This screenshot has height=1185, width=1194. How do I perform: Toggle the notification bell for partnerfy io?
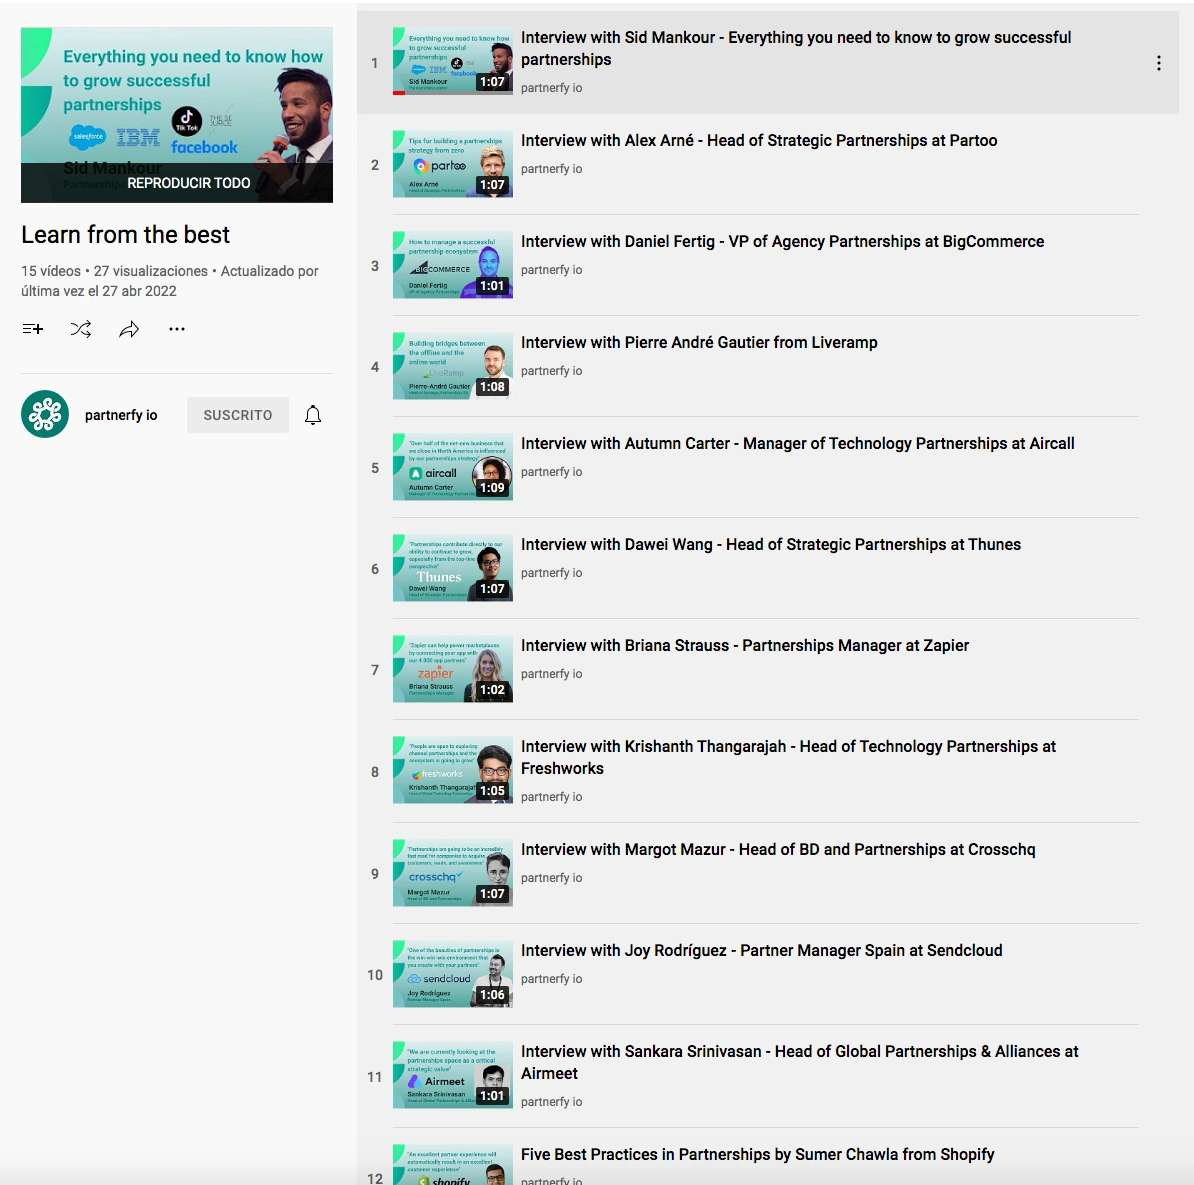tap(313, 415)
